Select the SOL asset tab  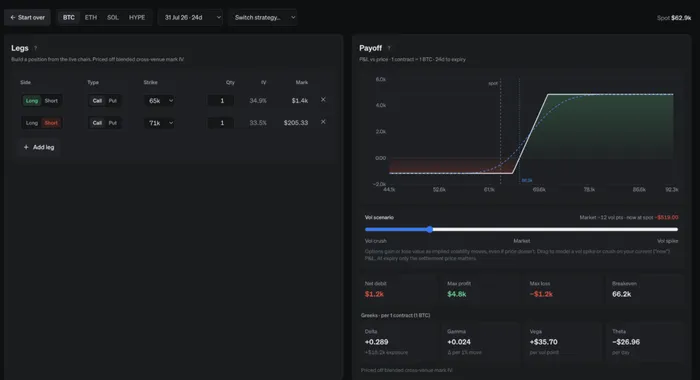[x=113, y=17]
